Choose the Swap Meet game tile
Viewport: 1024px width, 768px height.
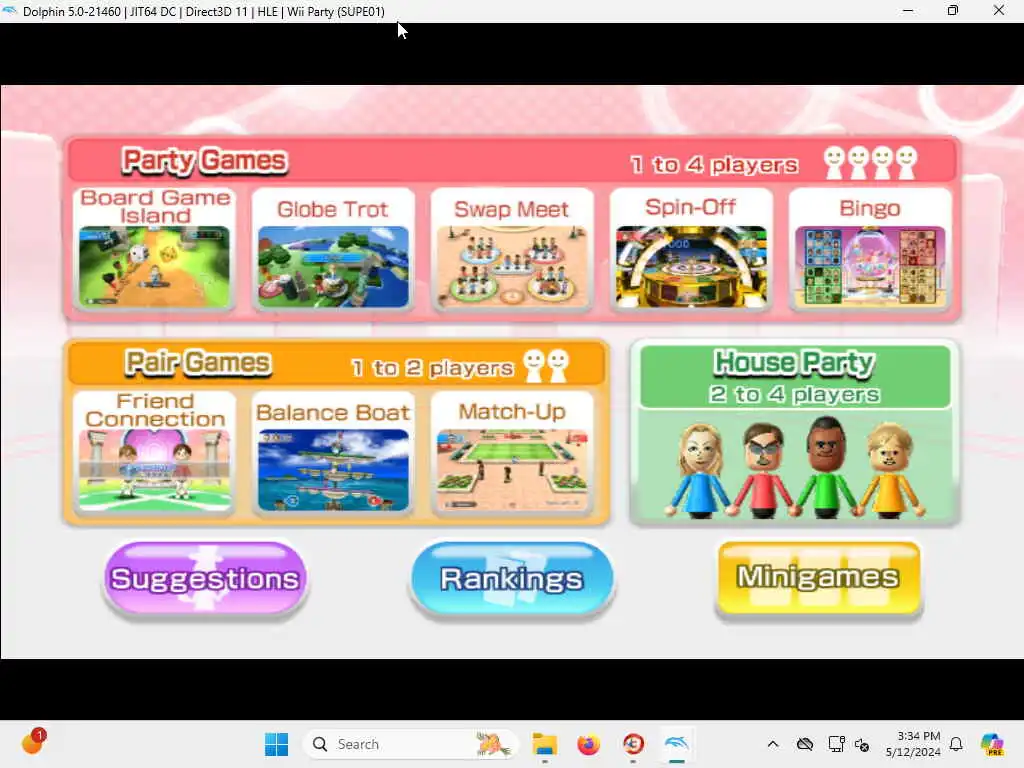[x=512, y=248]
